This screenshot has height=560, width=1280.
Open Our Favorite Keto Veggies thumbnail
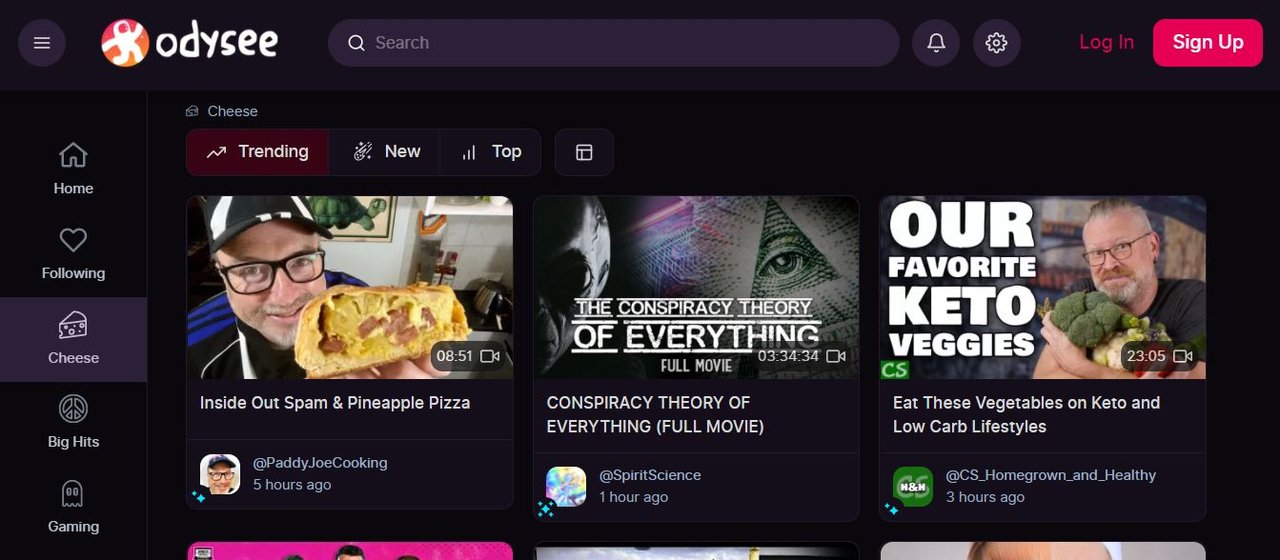click(1042, 287)
